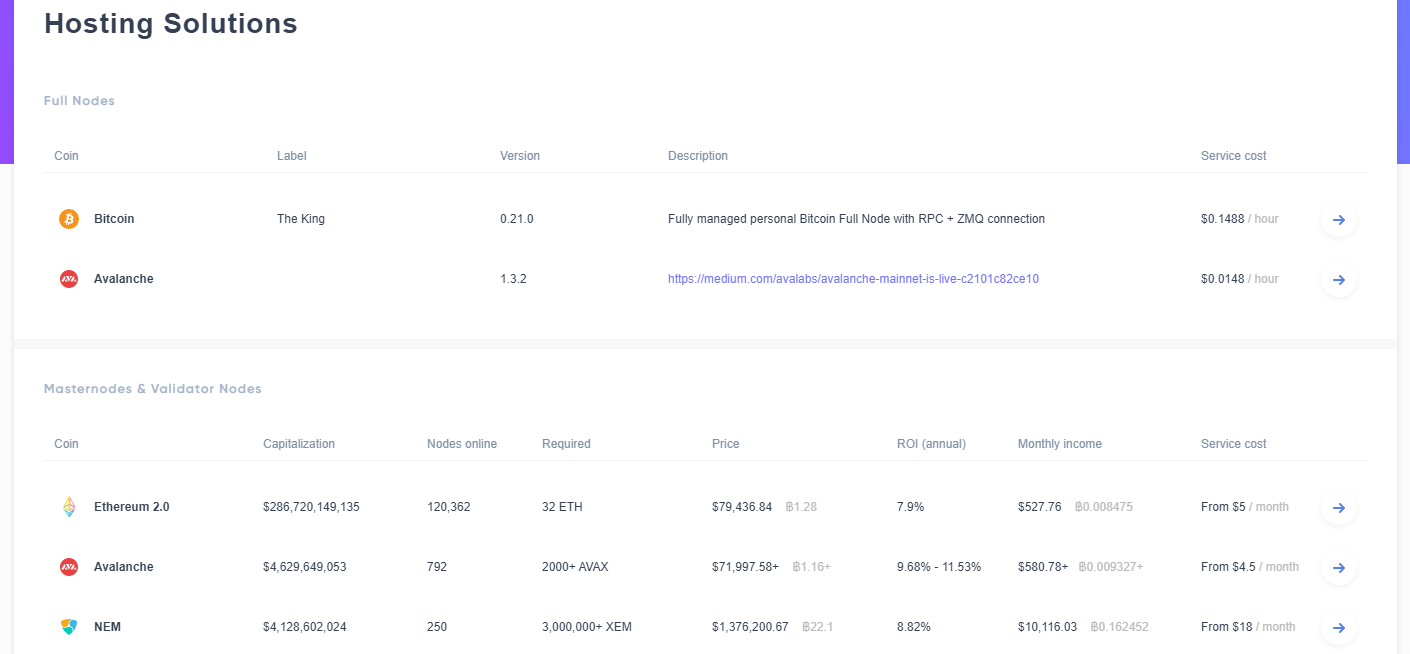Click the 9.68% - 11.53% annual ROI
This screenshot has height=654, width=1410.
click(939, 567)
